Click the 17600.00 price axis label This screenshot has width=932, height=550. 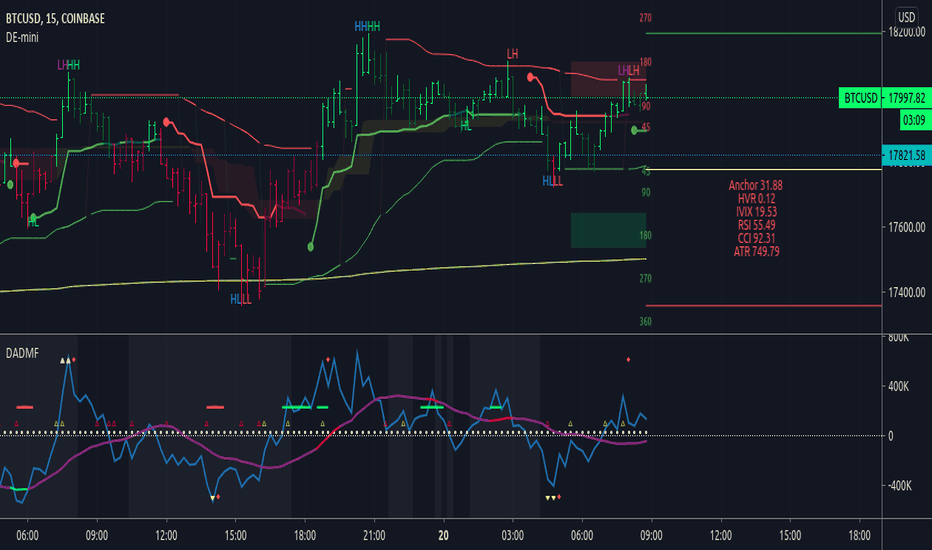[x=907, y=227]
